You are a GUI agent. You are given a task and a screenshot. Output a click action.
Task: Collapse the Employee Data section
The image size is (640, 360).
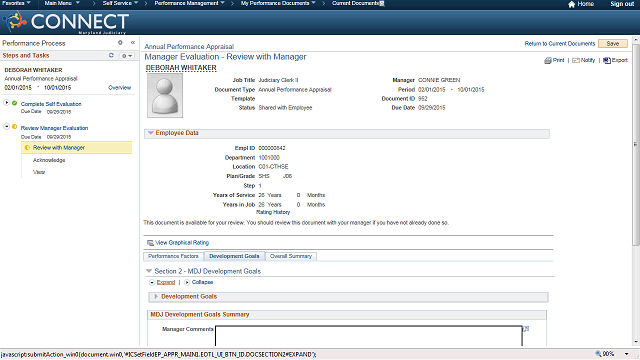pyautogui.click(x=151, y=133)
